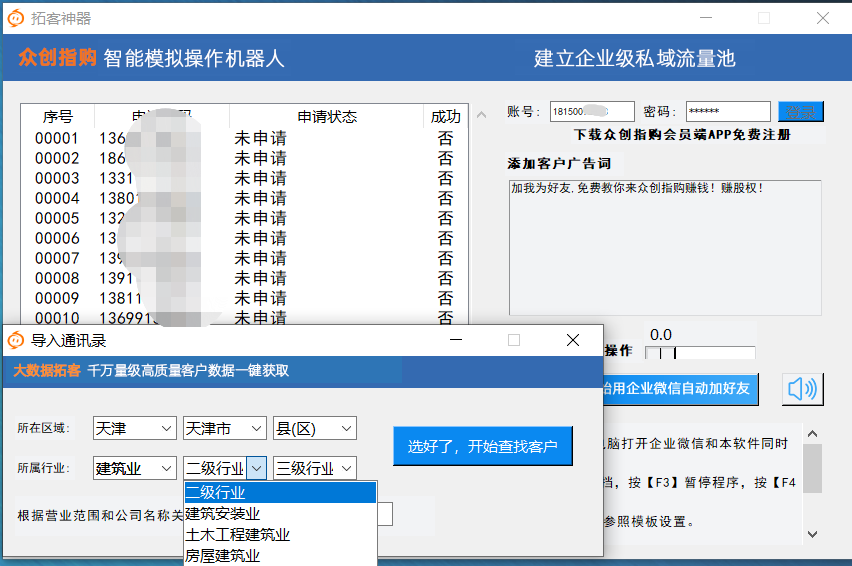The image size is (852, 566).
Task: Click the 申请状态 column header
Action: (327, 116)
